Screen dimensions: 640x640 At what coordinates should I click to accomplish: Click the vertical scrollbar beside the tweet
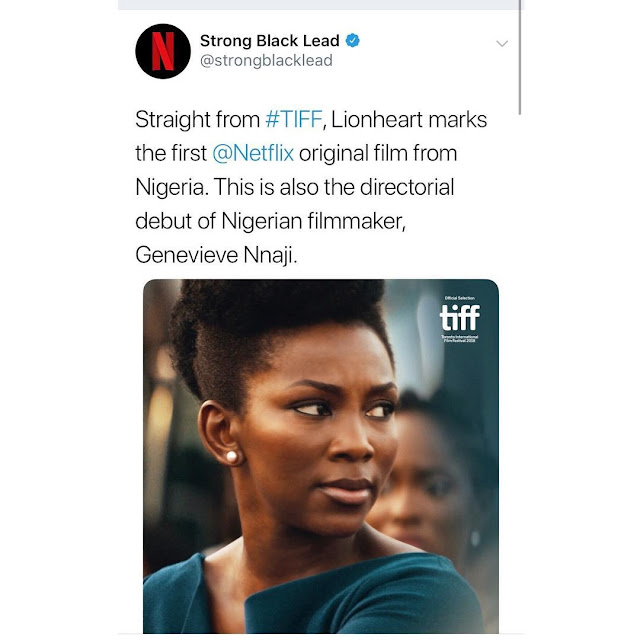click(520, 57)
